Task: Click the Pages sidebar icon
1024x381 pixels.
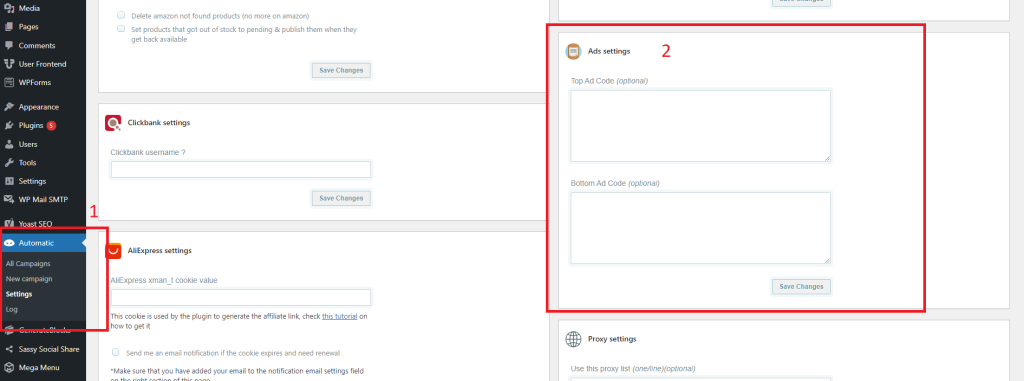Action: 9,27
